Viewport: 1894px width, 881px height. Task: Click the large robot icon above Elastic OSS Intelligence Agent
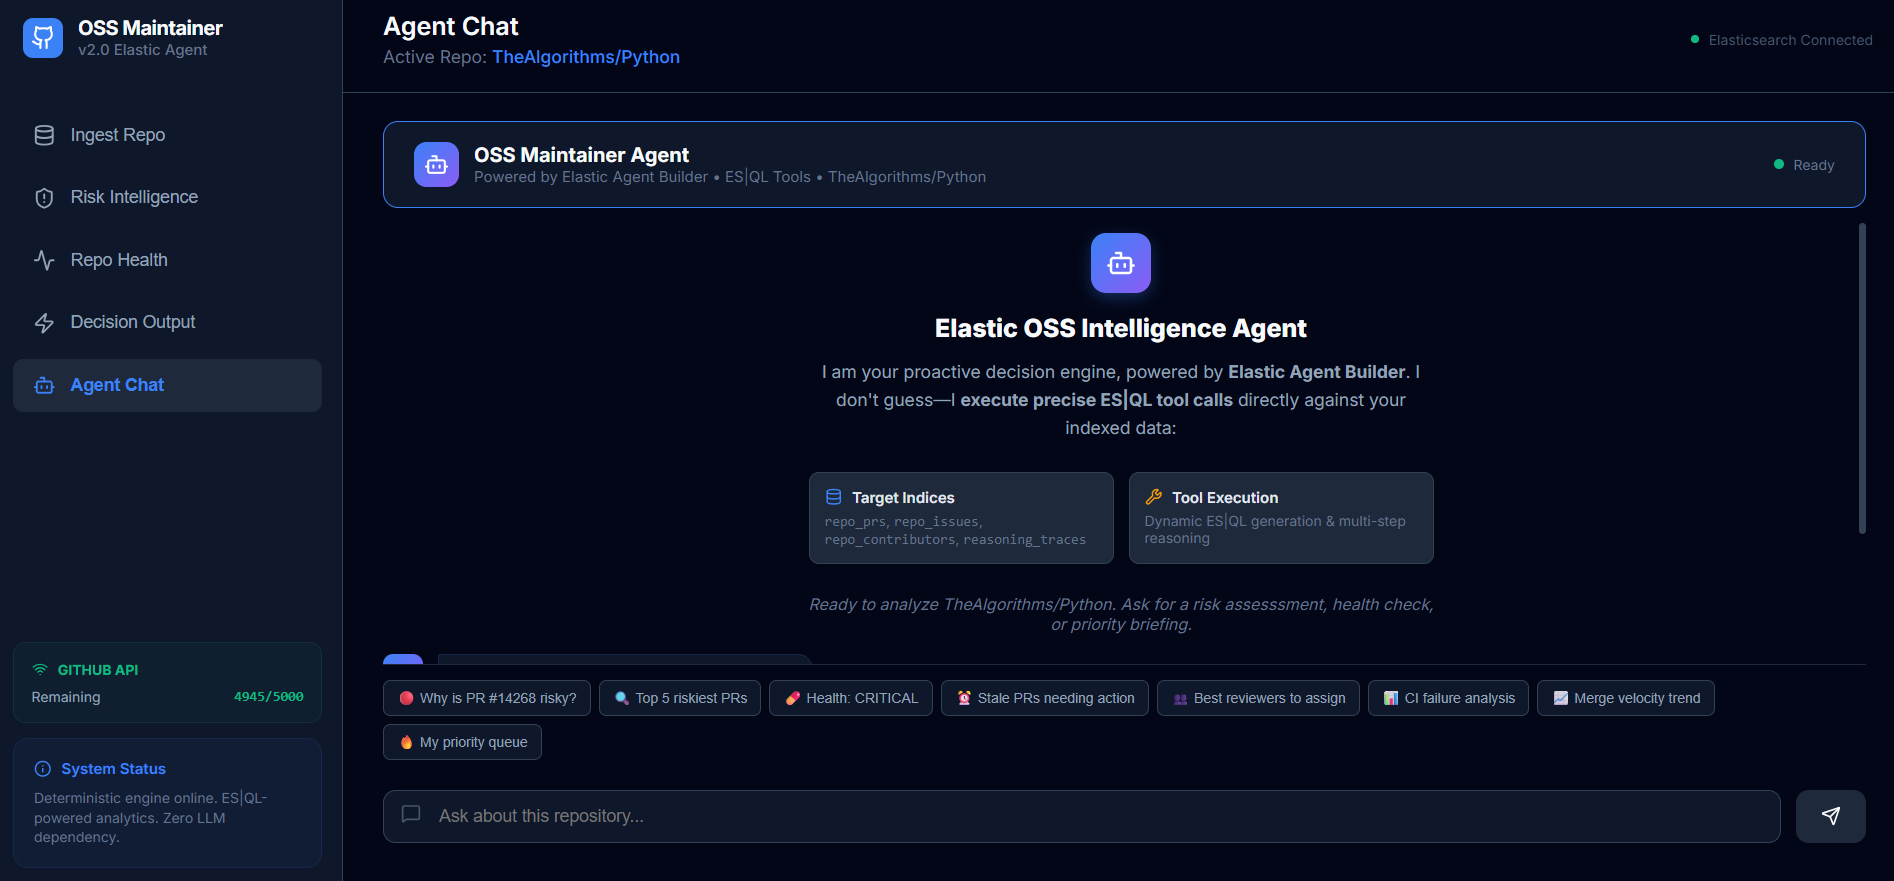(x=1121, y=263)
